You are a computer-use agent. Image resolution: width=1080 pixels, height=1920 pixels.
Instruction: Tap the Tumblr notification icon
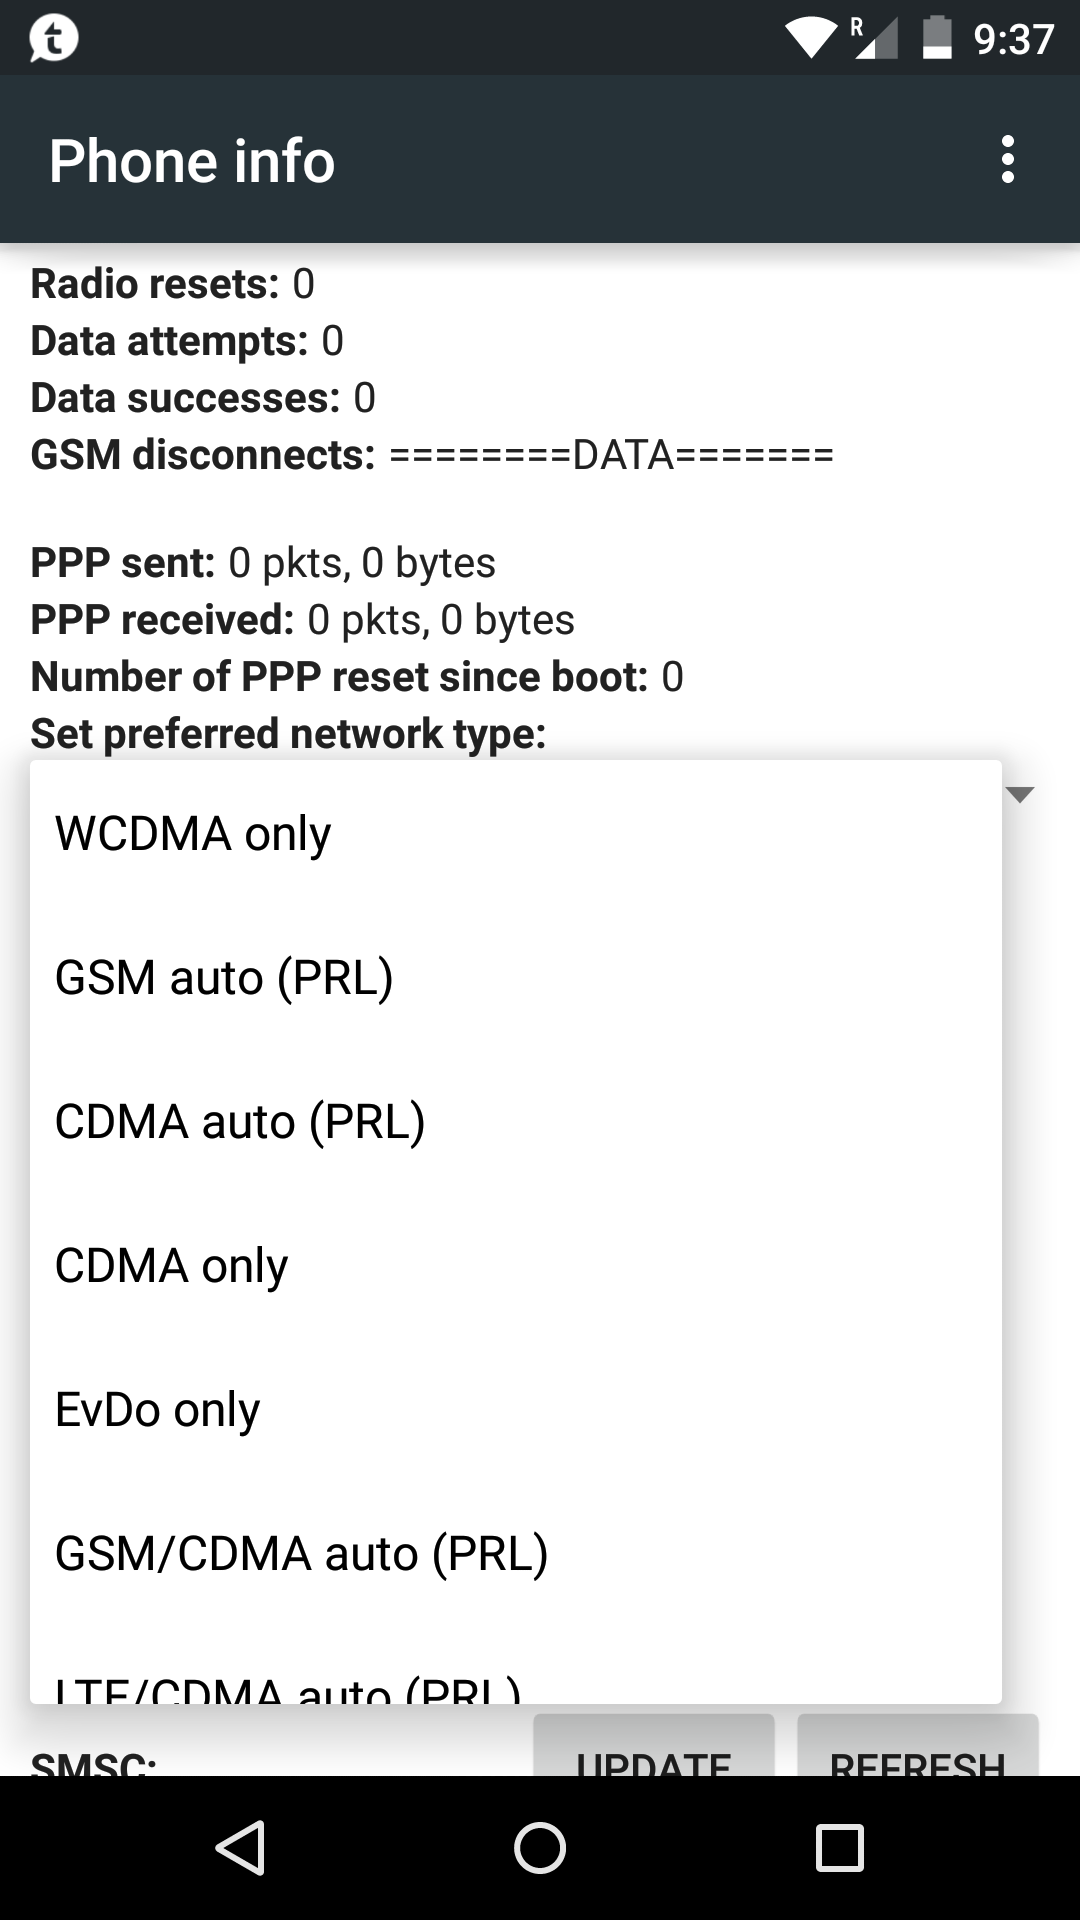pos(53,38)
